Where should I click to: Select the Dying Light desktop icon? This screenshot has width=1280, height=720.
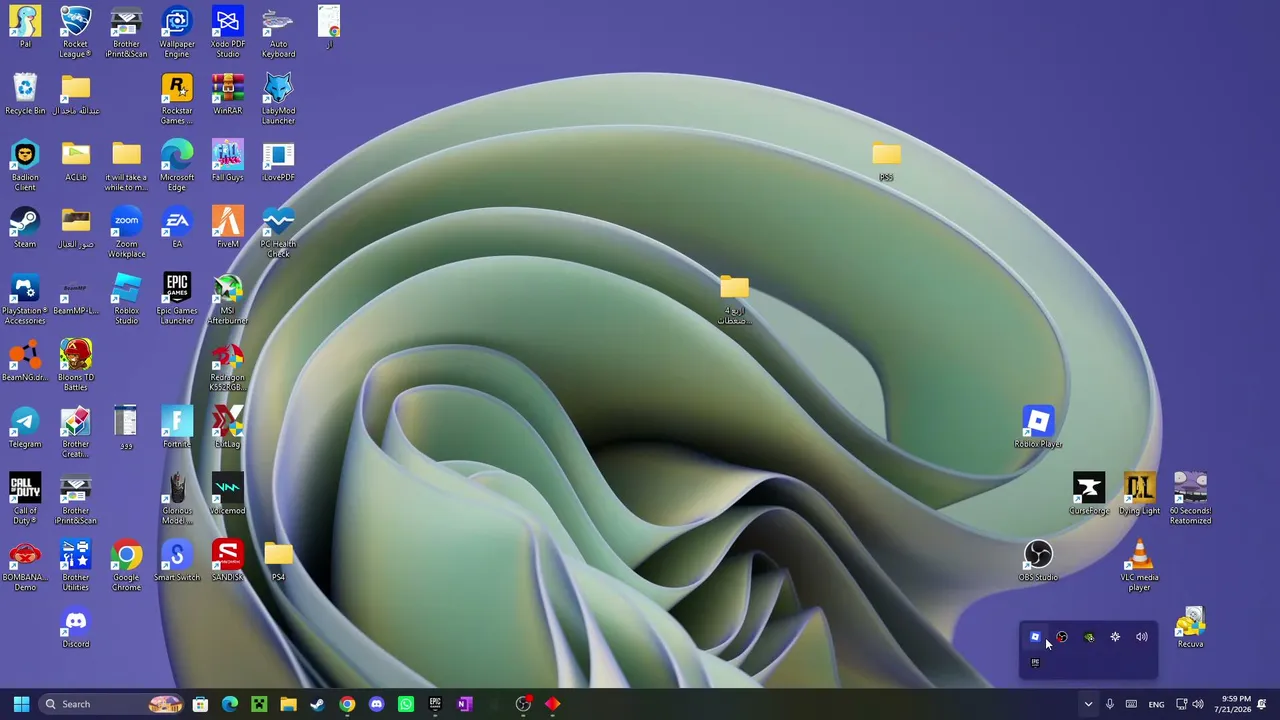(x=1139, y=495)
